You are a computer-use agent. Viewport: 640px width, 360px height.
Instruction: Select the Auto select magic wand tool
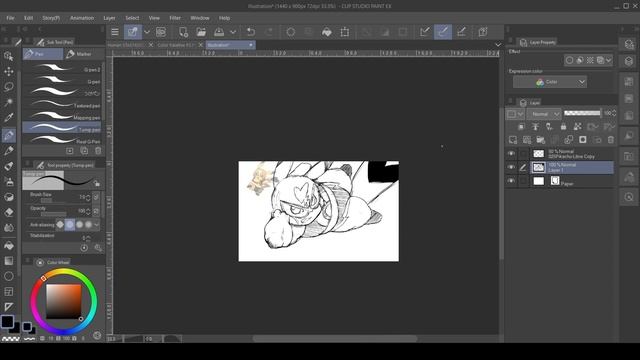[x=9, y=102]
